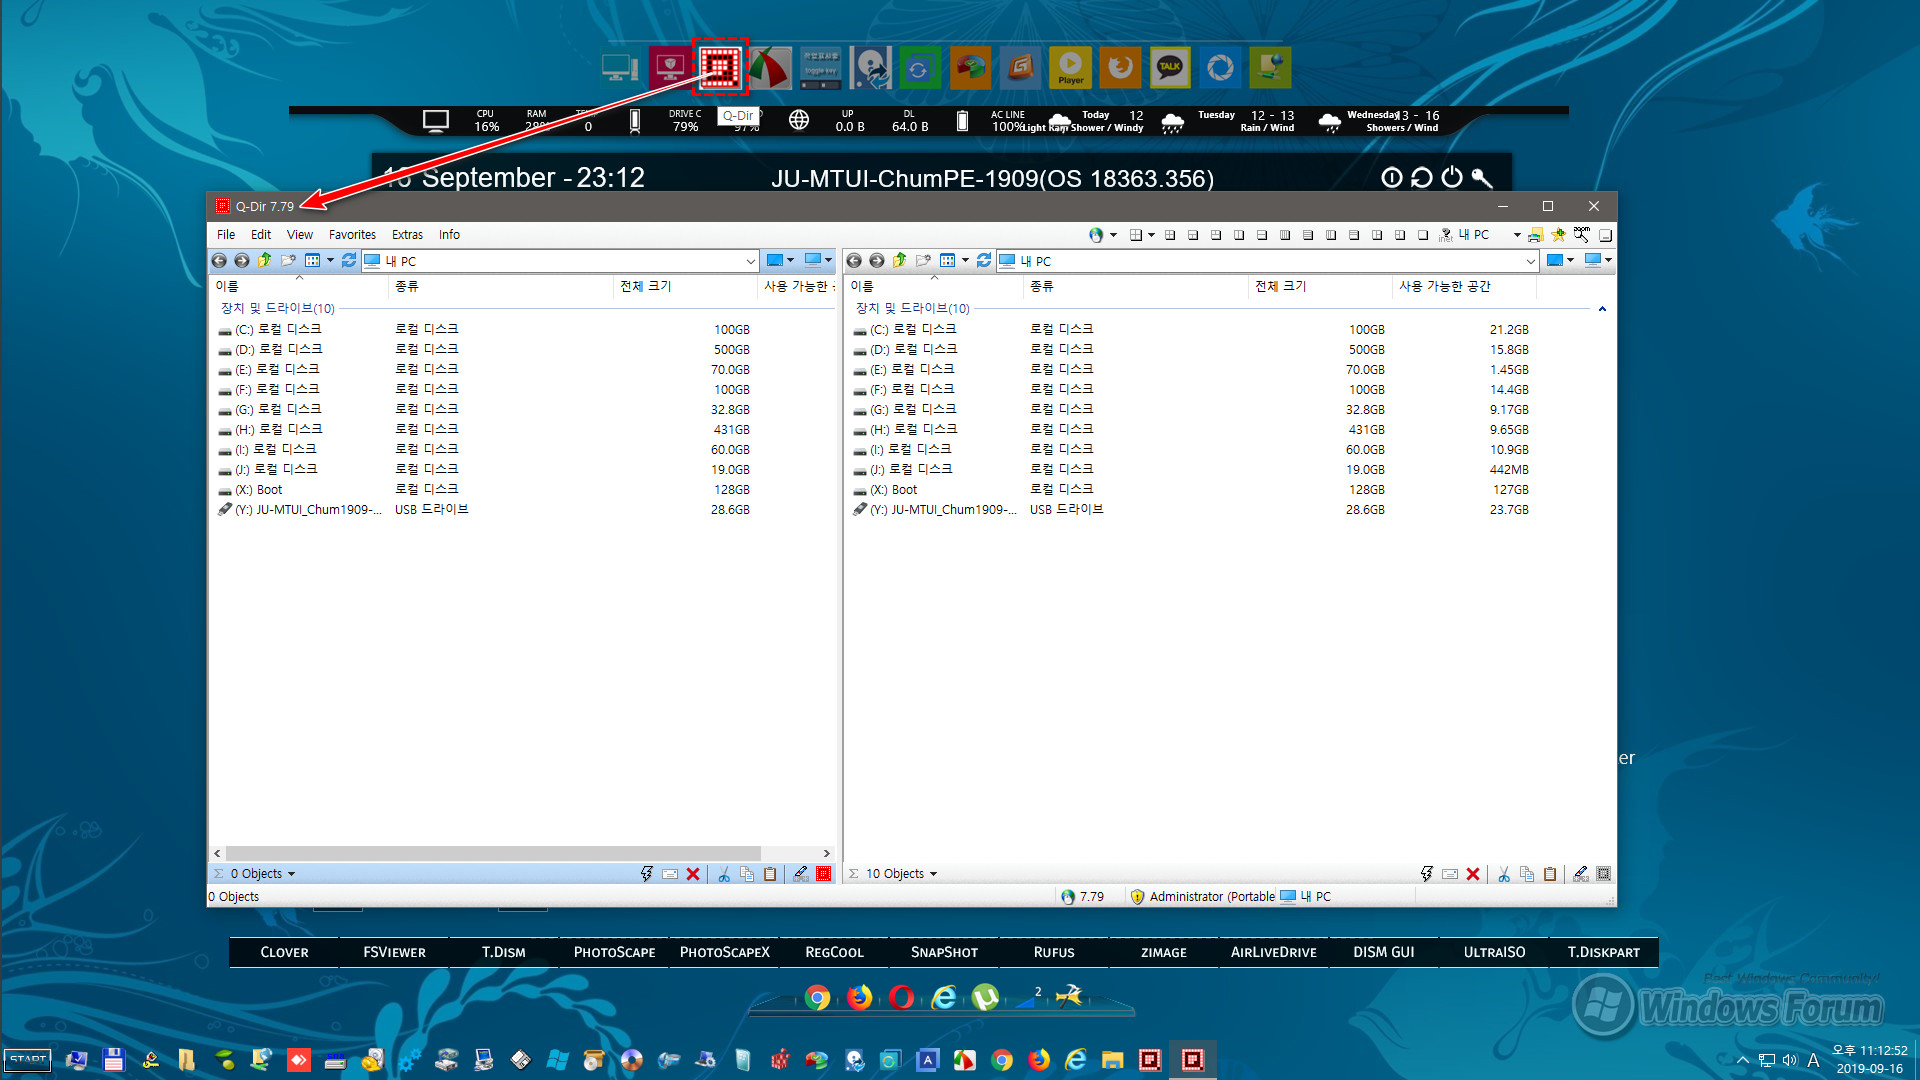Open the Favorites menu

[x=352, y=235]
